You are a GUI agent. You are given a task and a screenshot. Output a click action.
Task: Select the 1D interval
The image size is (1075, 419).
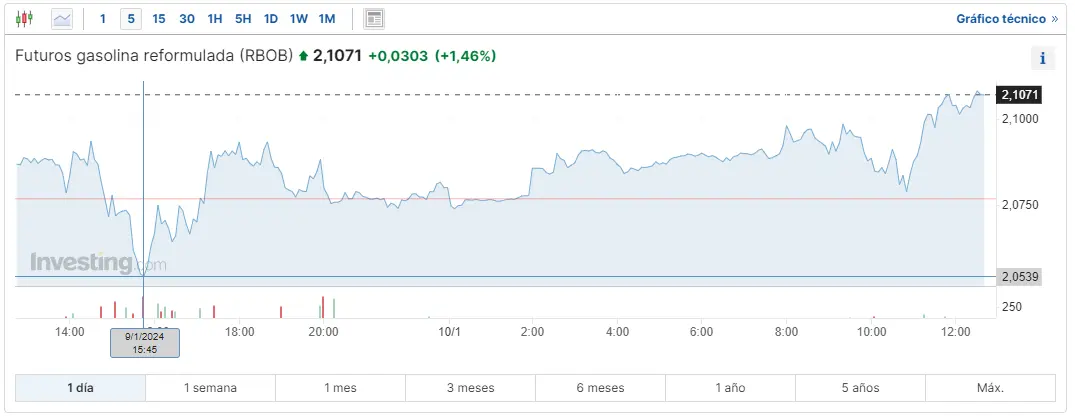pyautogui.click(x=271, y=18)
